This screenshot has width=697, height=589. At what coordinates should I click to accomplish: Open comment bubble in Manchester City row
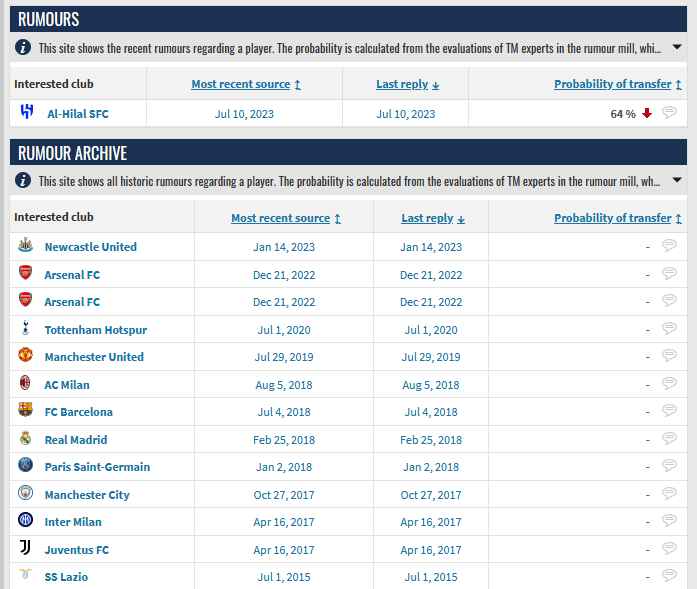(669, 493)
